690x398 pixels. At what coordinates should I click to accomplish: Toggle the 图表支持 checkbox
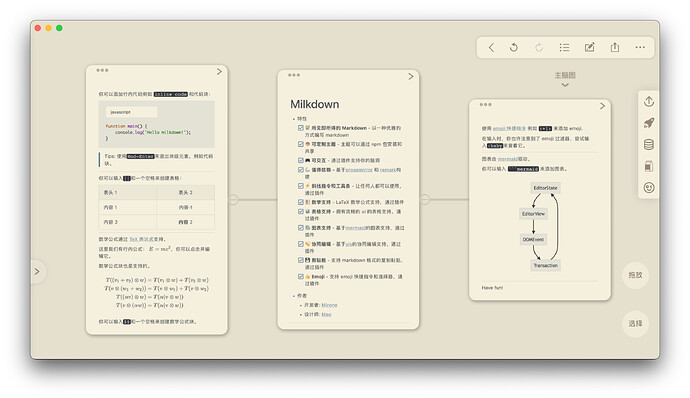pyautogui.click(x=301, y=228)
